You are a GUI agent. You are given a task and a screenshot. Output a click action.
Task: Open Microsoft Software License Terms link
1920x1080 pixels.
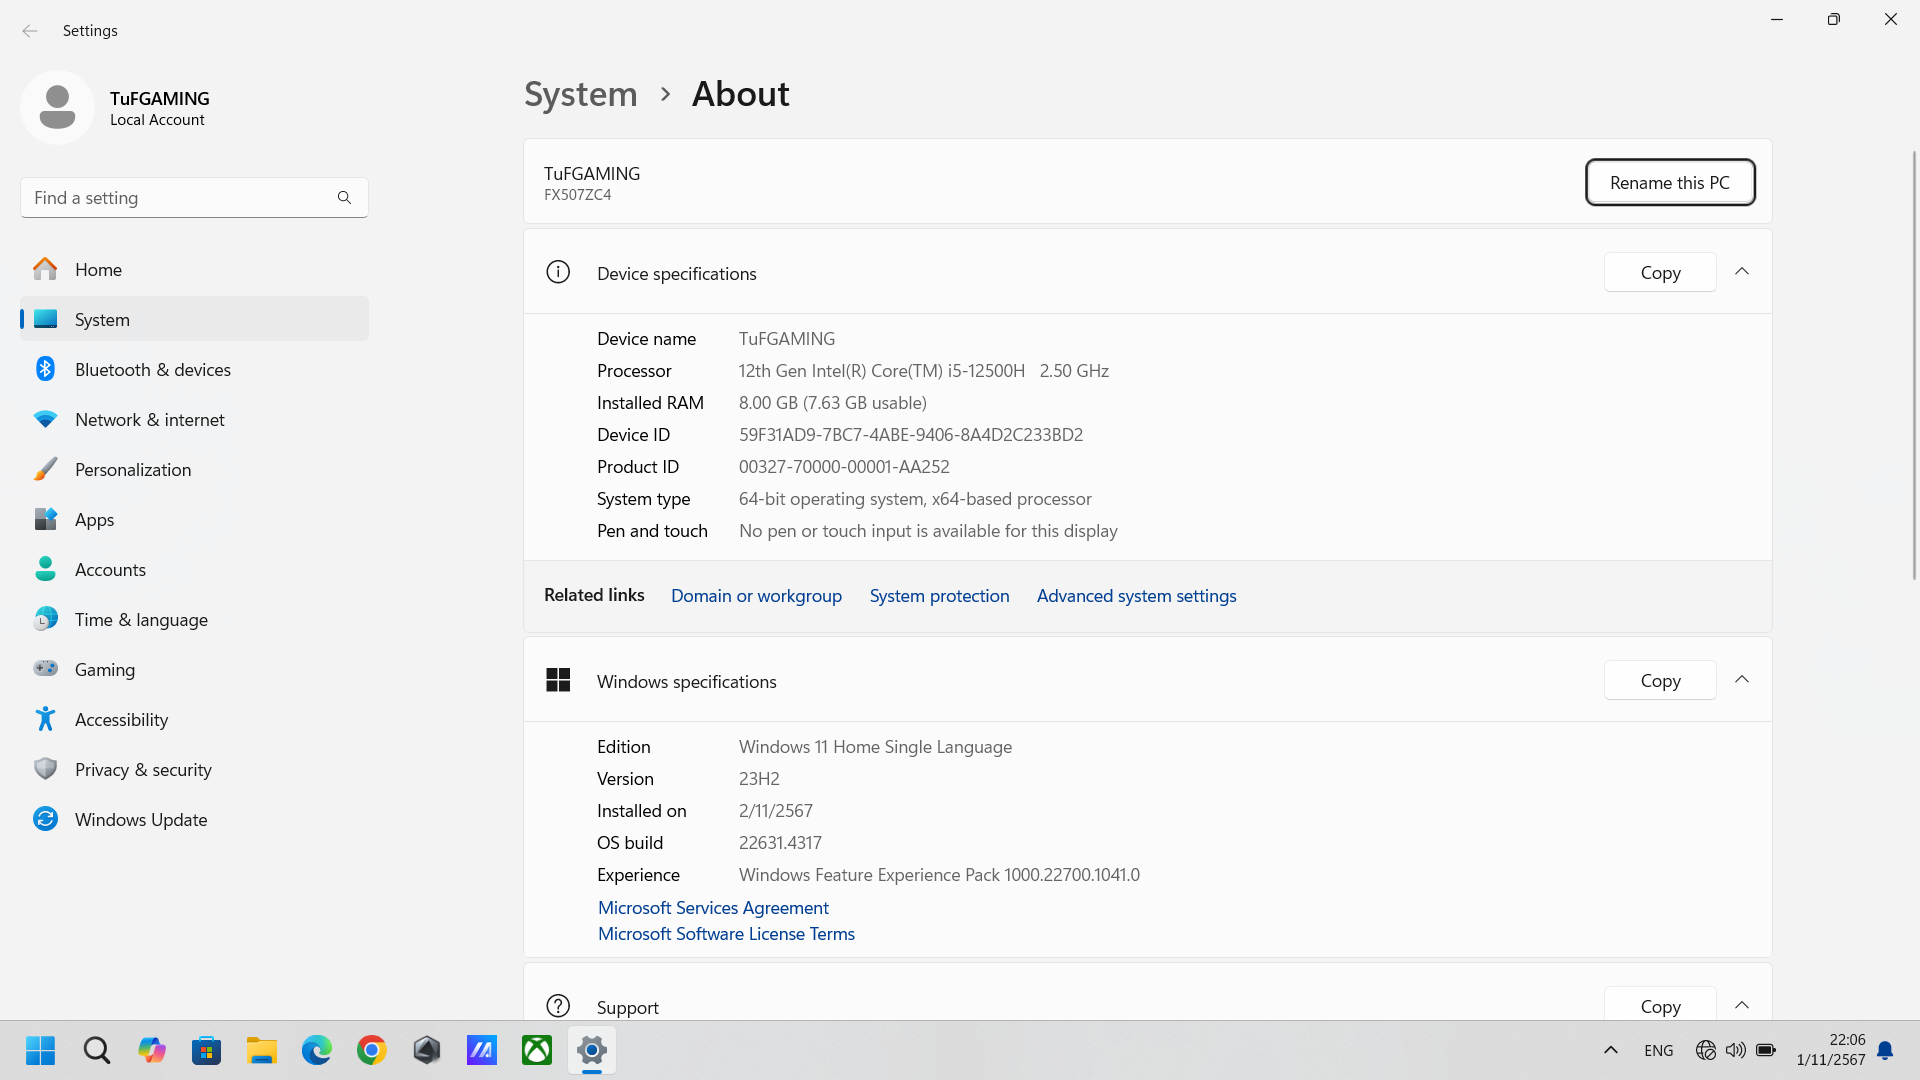[726, 933]
